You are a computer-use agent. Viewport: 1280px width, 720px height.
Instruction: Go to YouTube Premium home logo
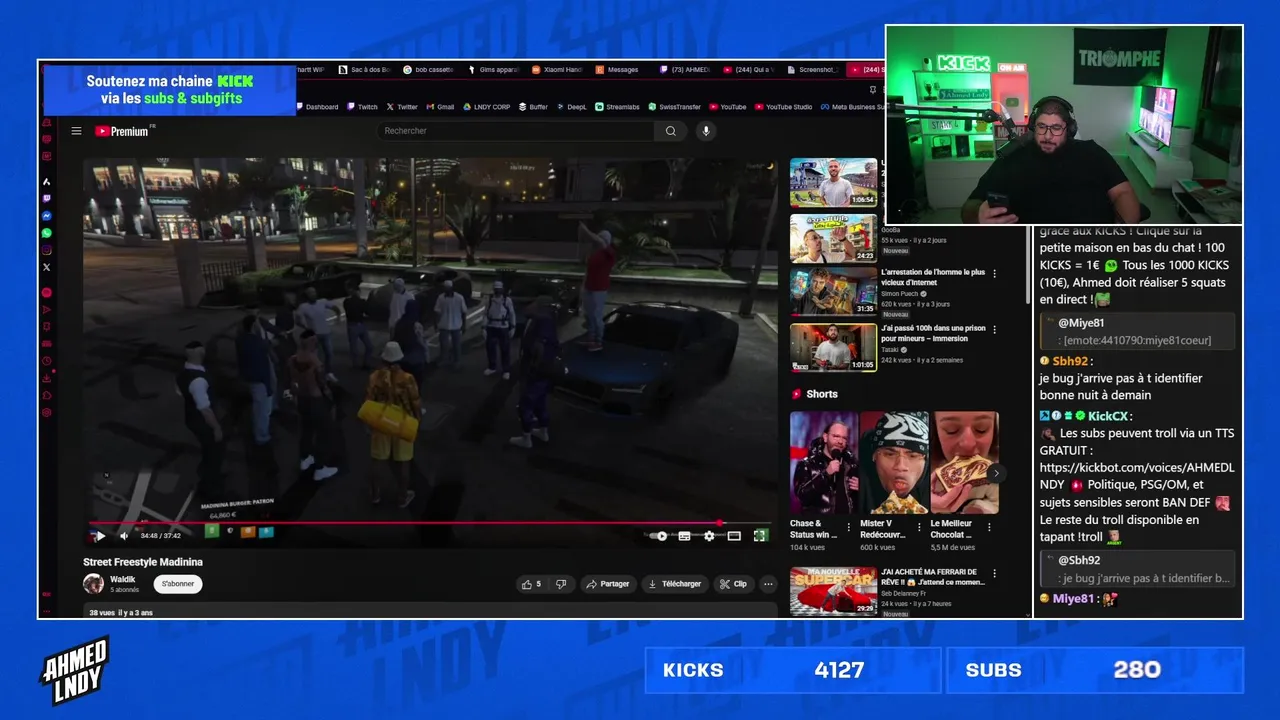pyautogui.click(x=124, y=131)
